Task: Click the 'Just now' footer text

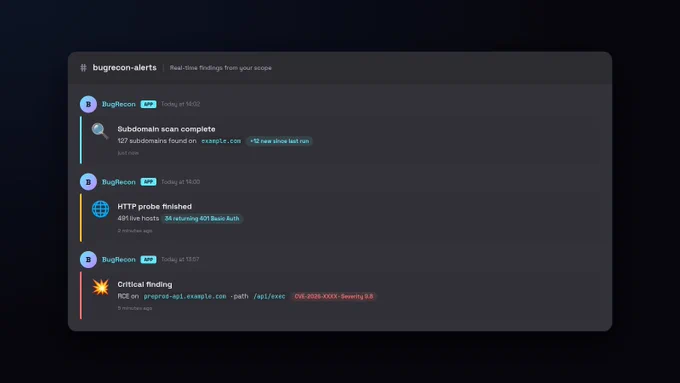Action: pyautogui.click(x=128, y=153)
